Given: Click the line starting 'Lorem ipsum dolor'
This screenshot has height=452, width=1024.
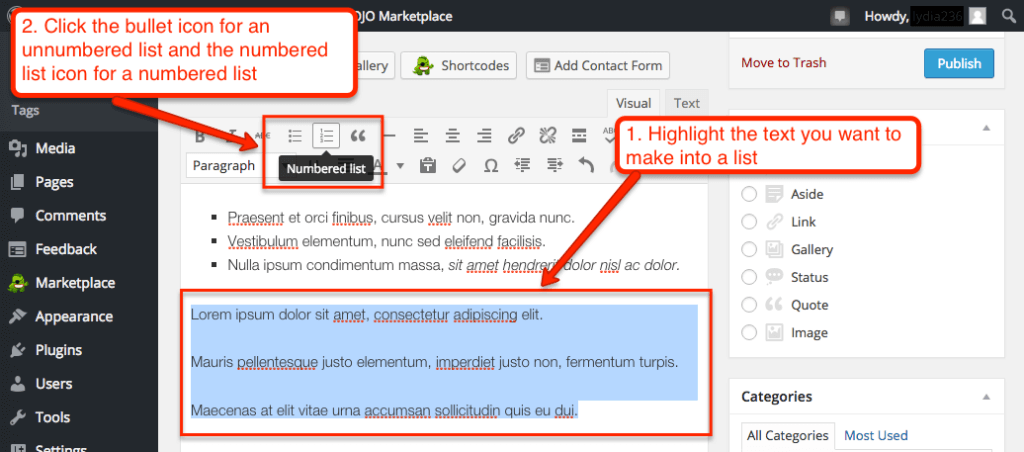Looking at the screenshot, I should [366, 315].
